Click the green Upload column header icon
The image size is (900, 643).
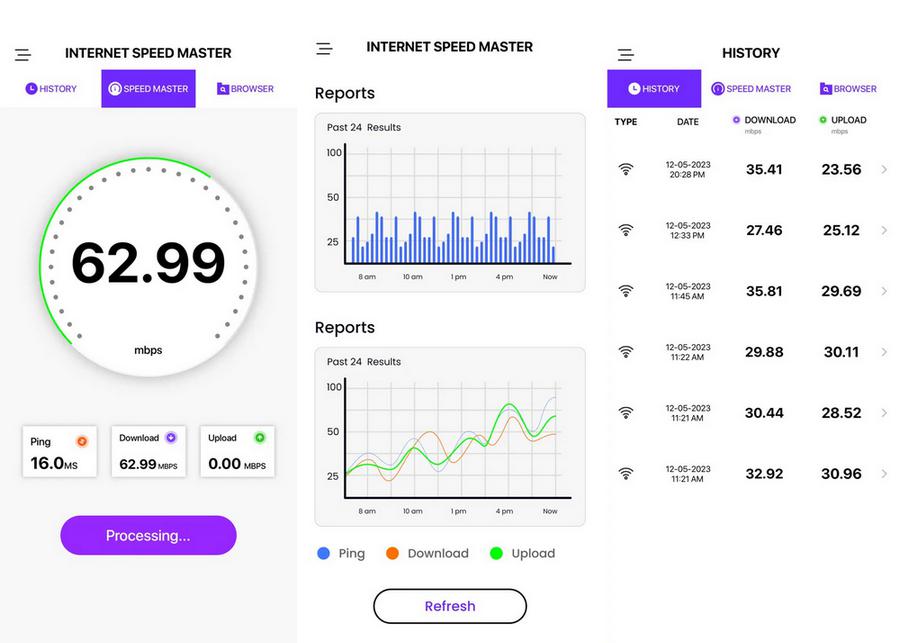[823, 120]
